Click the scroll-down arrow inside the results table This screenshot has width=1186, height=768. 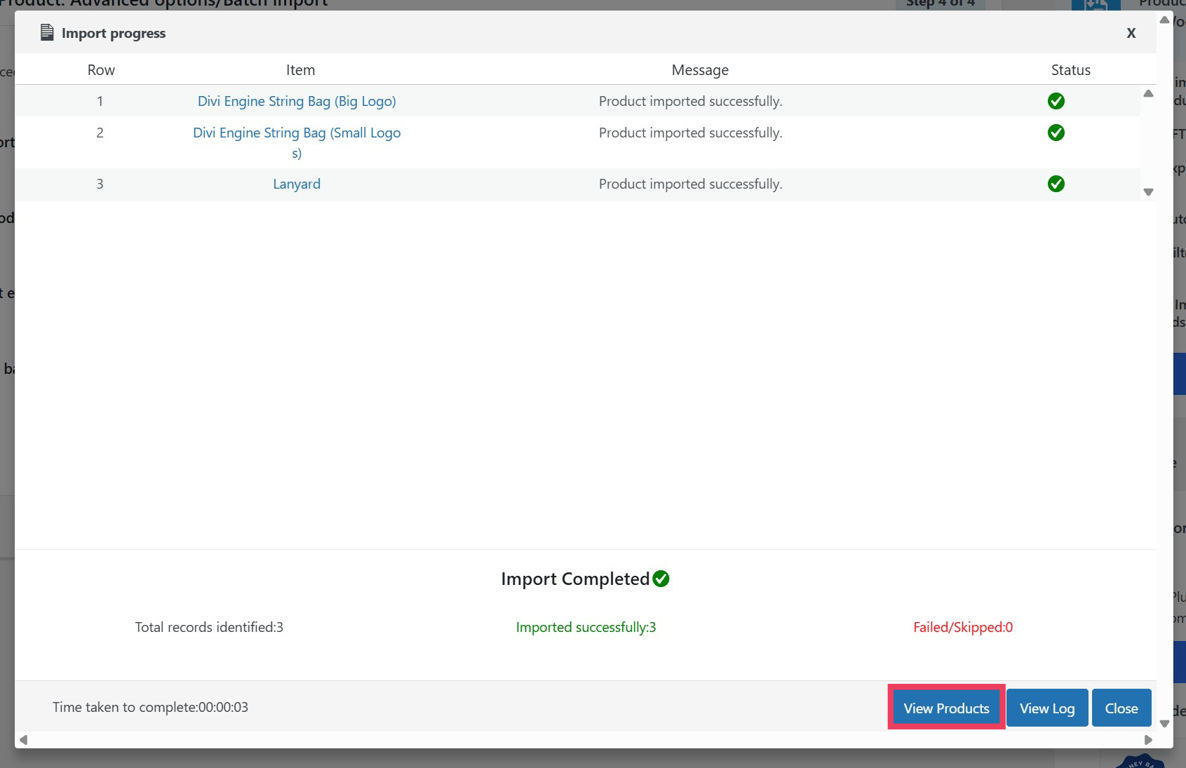tap(1148, 191)
